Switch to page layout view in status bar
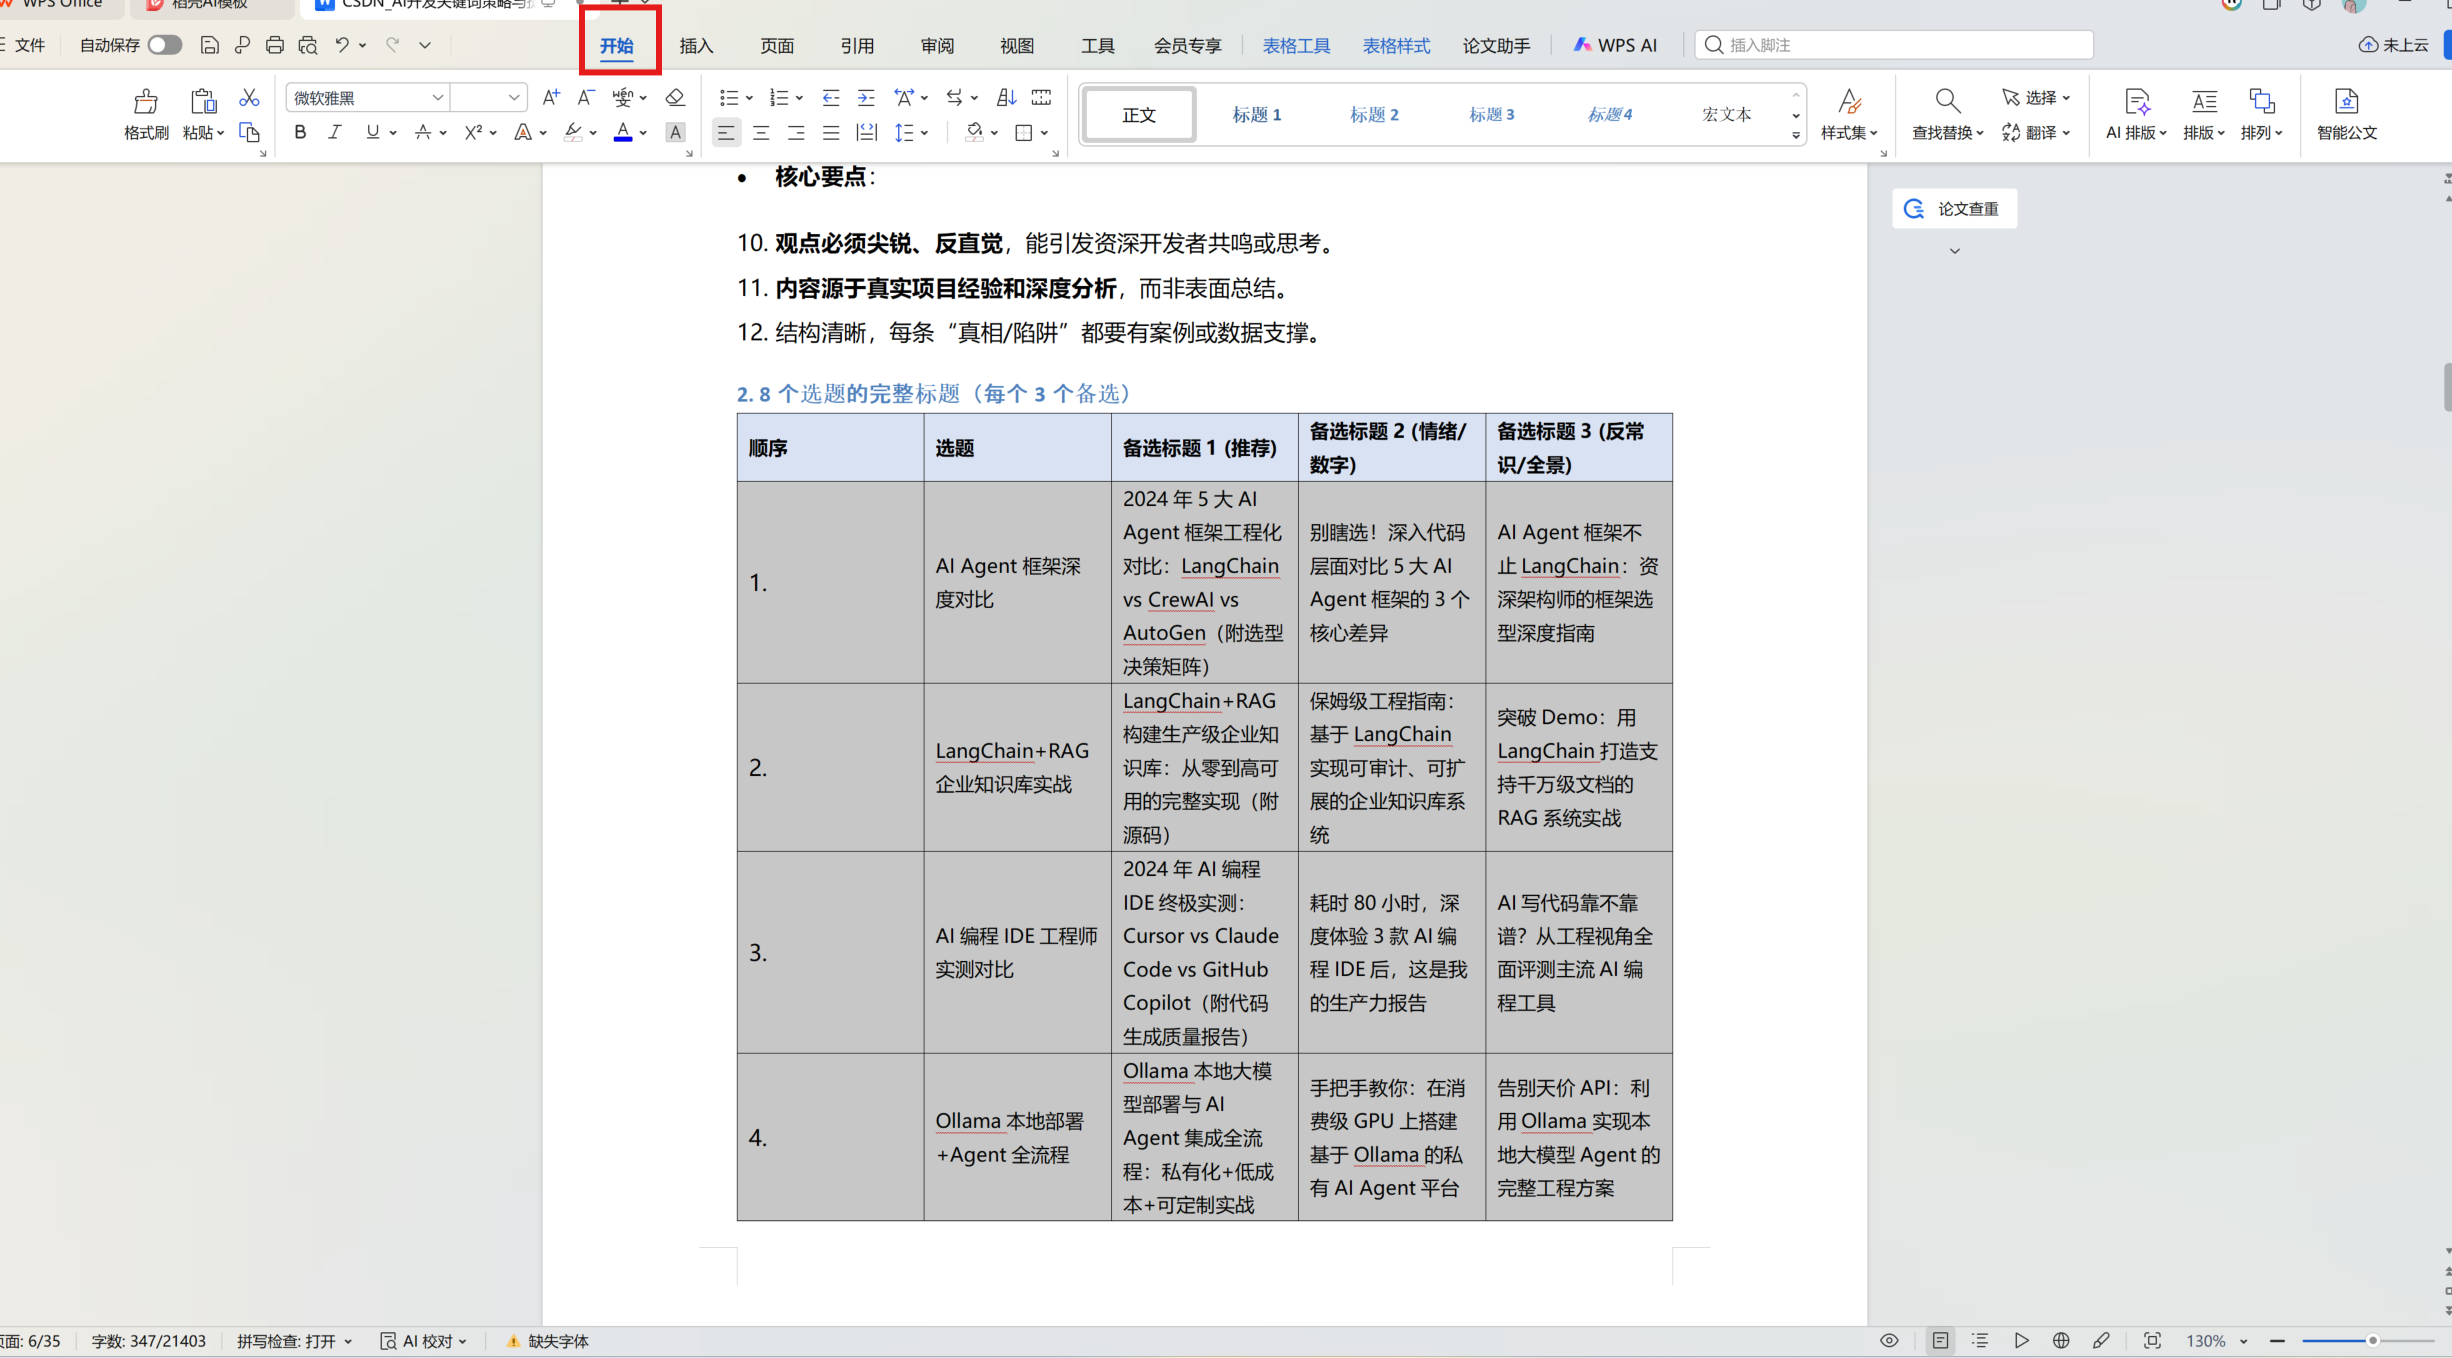Image resolution: width=2452 pixels, height=1358 pixels. click(x=1940, y=1341)
